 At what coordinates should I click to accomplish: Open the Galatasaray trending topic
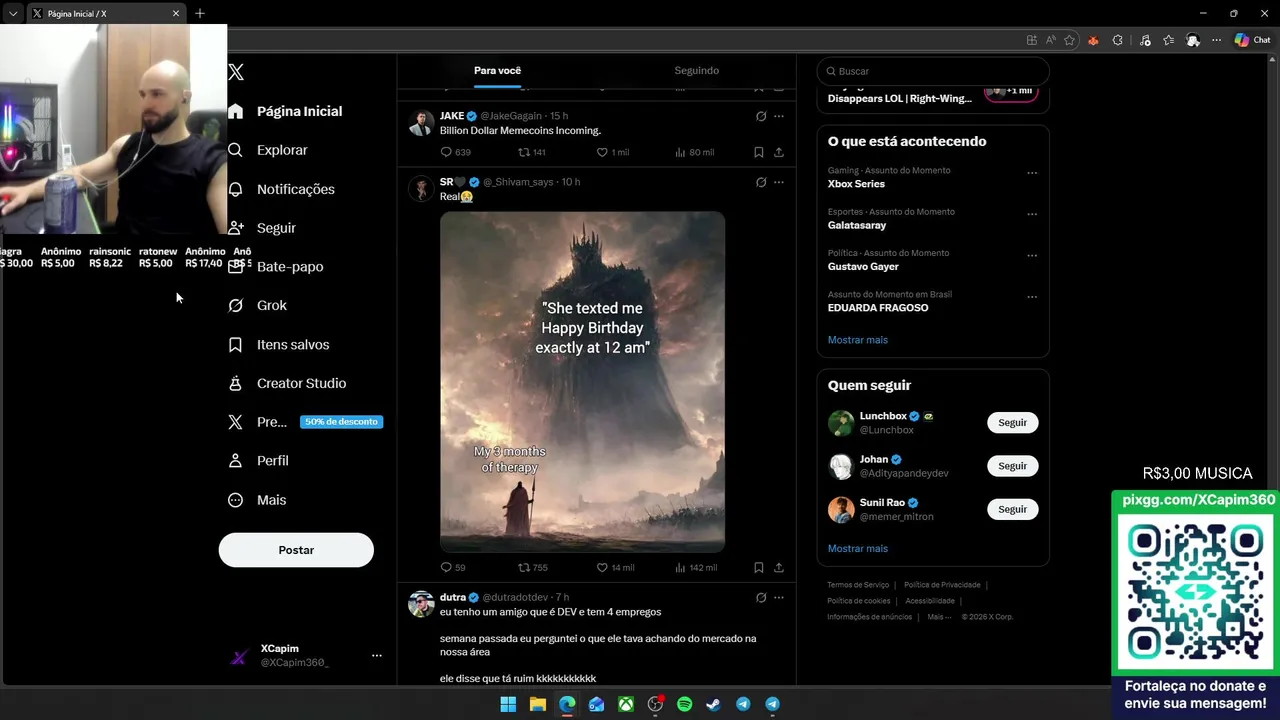pyautogui.click(x=857, y=225)
